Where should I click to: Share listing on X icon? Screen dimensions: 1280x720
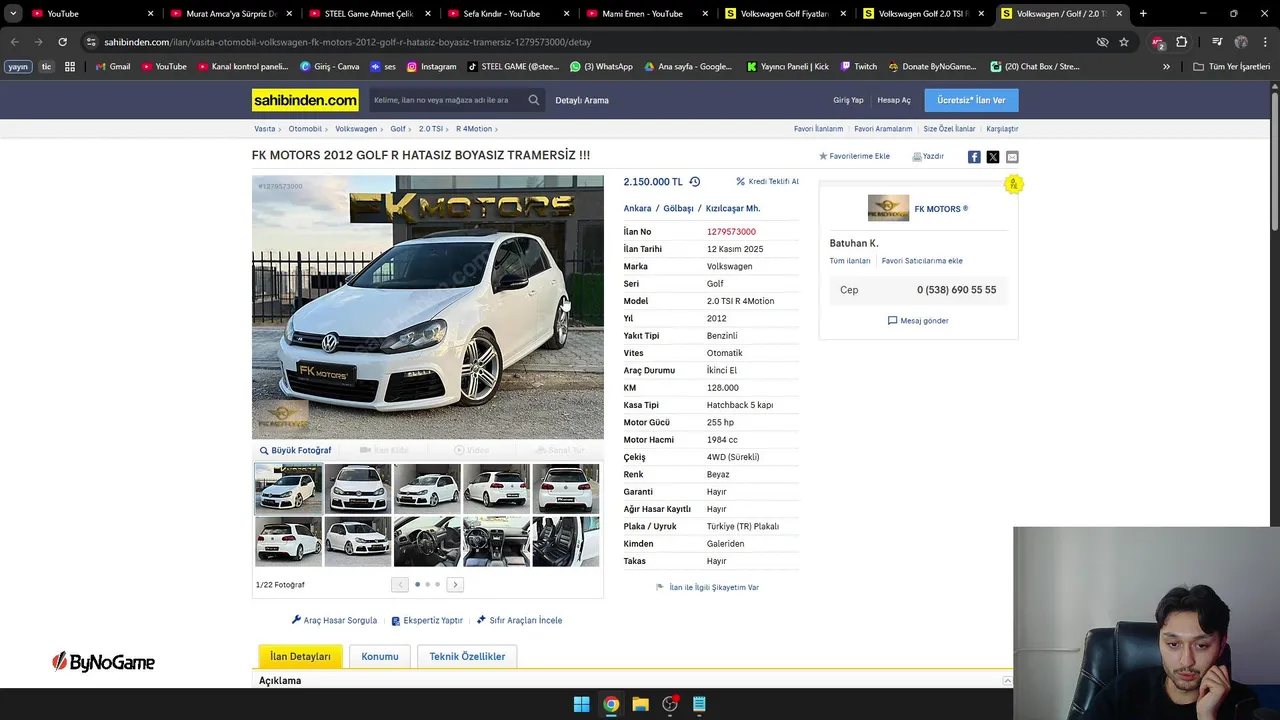tap(993, 157)
